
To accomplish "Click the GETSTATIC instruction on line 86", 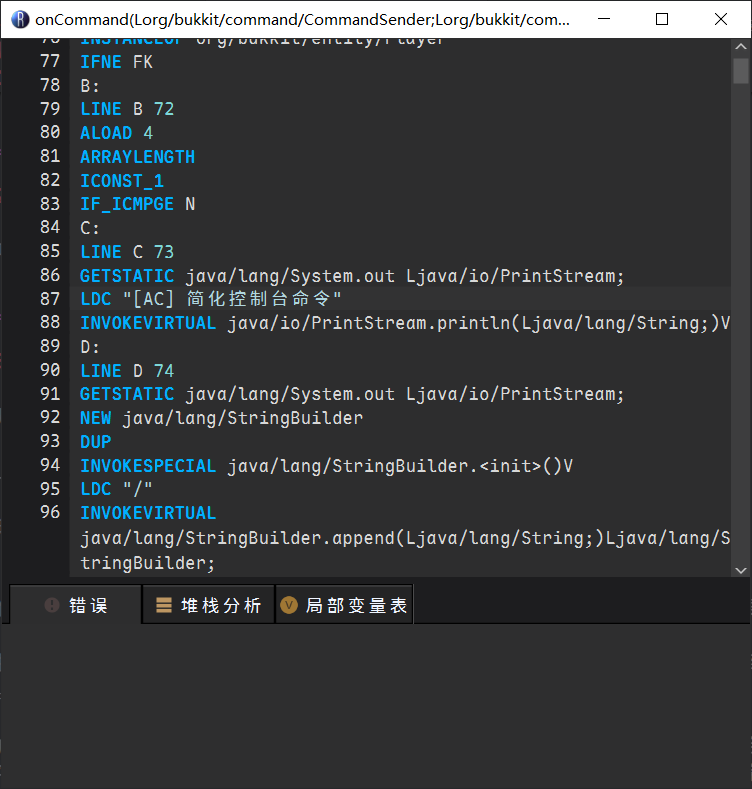I will coord(127,275).
